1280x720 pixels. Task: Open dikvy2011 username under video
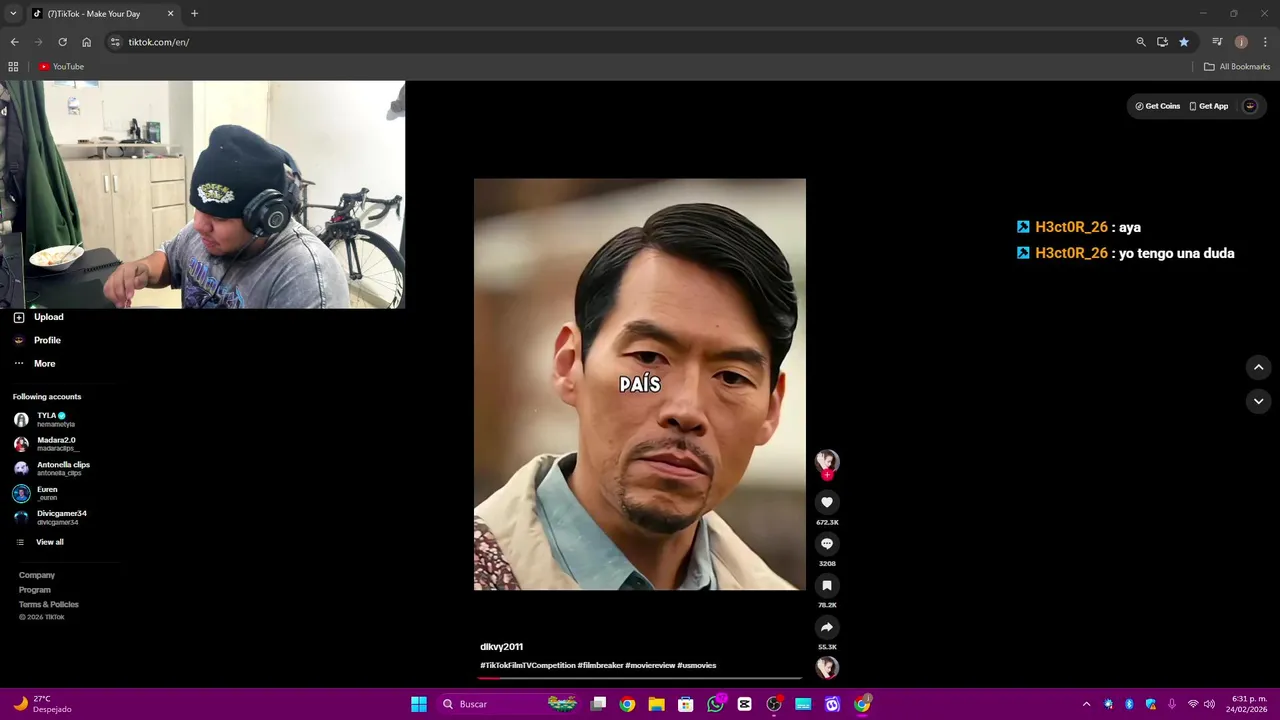pyautogui.click(x=501, y=647)
